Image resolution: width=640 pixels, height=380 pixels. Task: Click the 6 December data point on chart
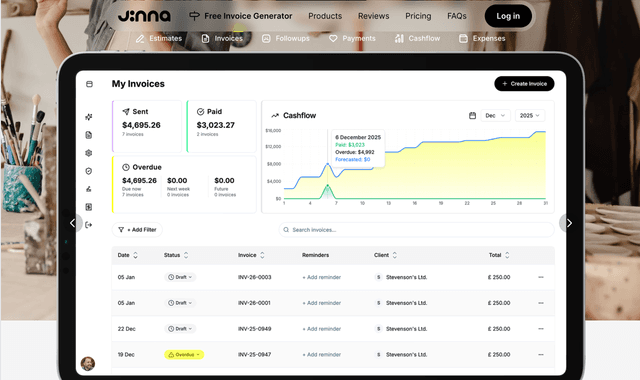click(x=327, y=164)
